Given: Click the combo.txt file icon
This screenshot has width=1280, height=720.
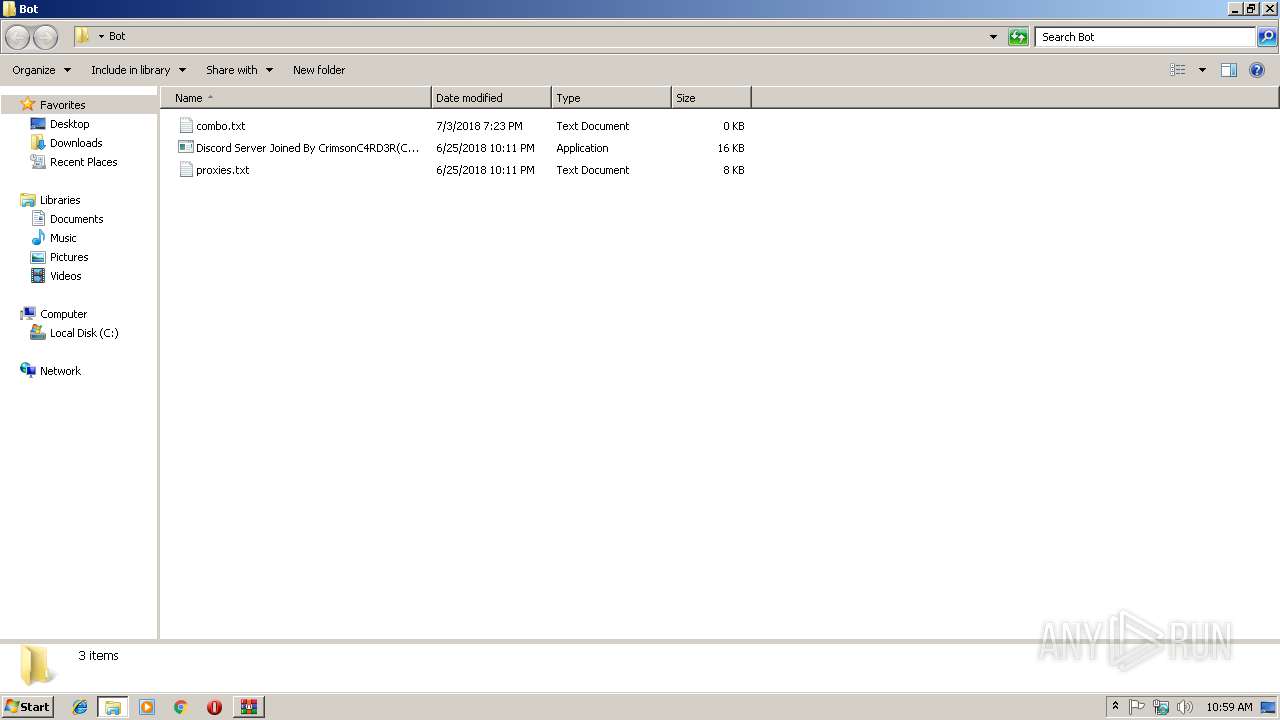Looking at the screenshot, I should [x=185, y=126].
